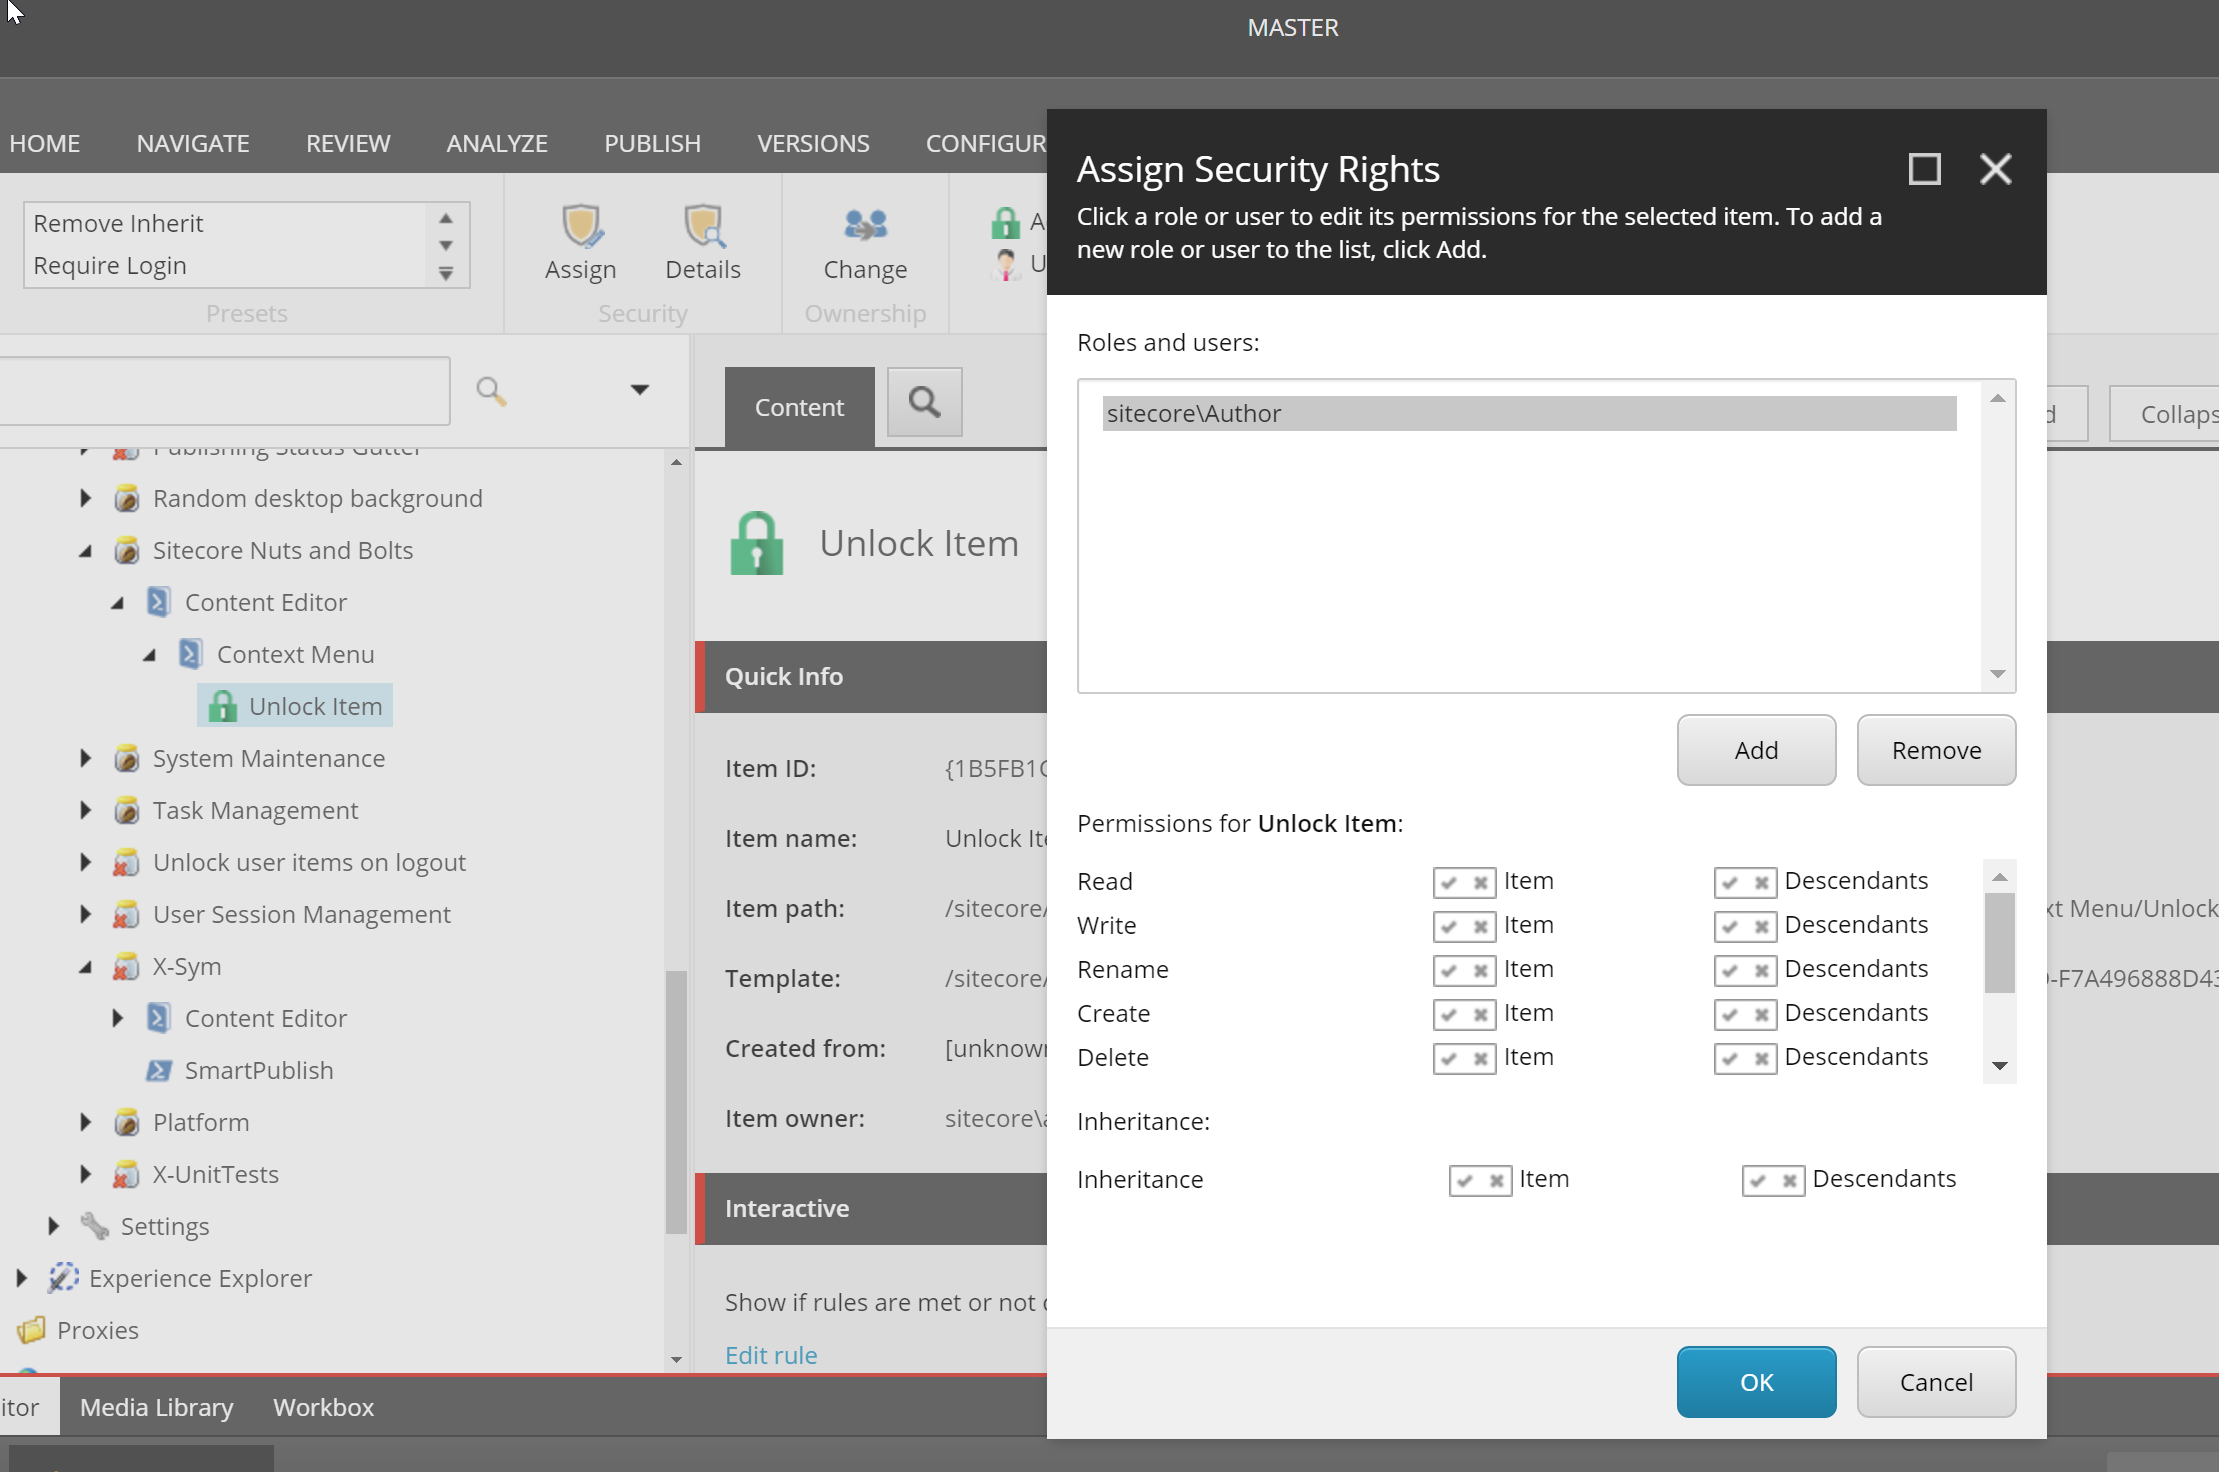Click the Assign security shield icon
The width and height of the screenshot is (2219, 1472).
coord(581,225)
